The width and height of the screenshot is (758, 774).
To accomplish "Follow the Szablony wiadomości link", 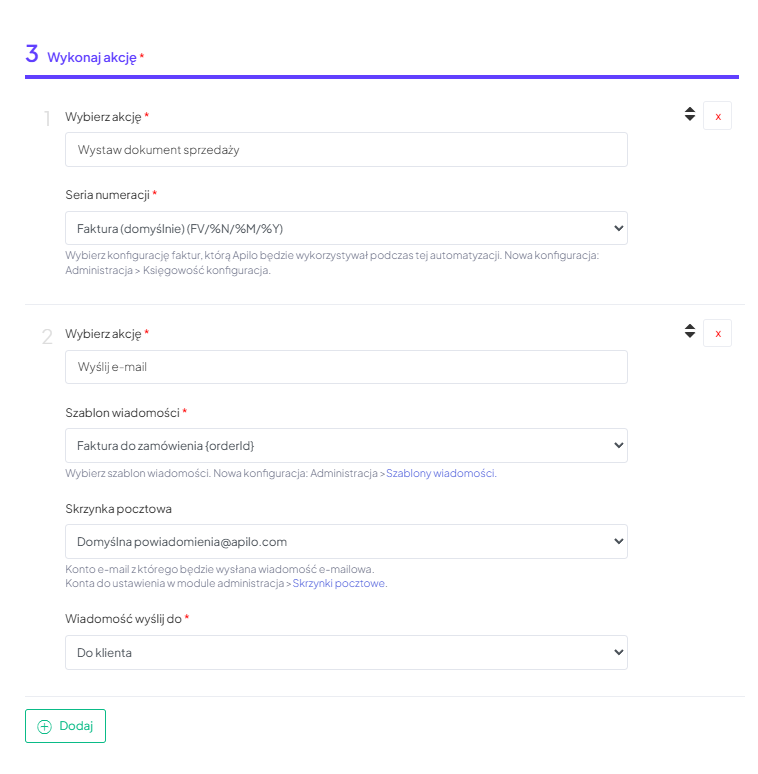I will click(440, 473).
